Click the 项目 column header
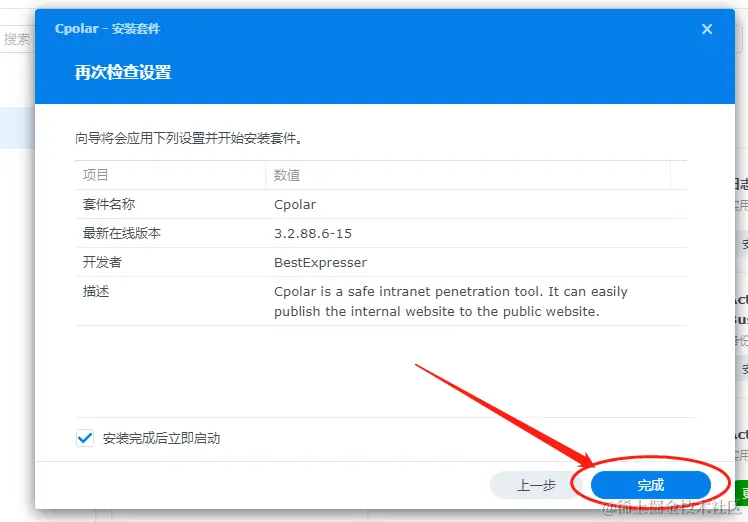 point(170,175)
